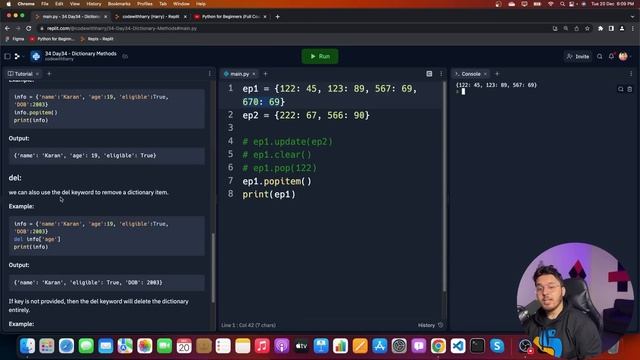The width and height of the screenshot is (640, 360).
Task: Open file History at editor bottom
Action: click(430, 325)
